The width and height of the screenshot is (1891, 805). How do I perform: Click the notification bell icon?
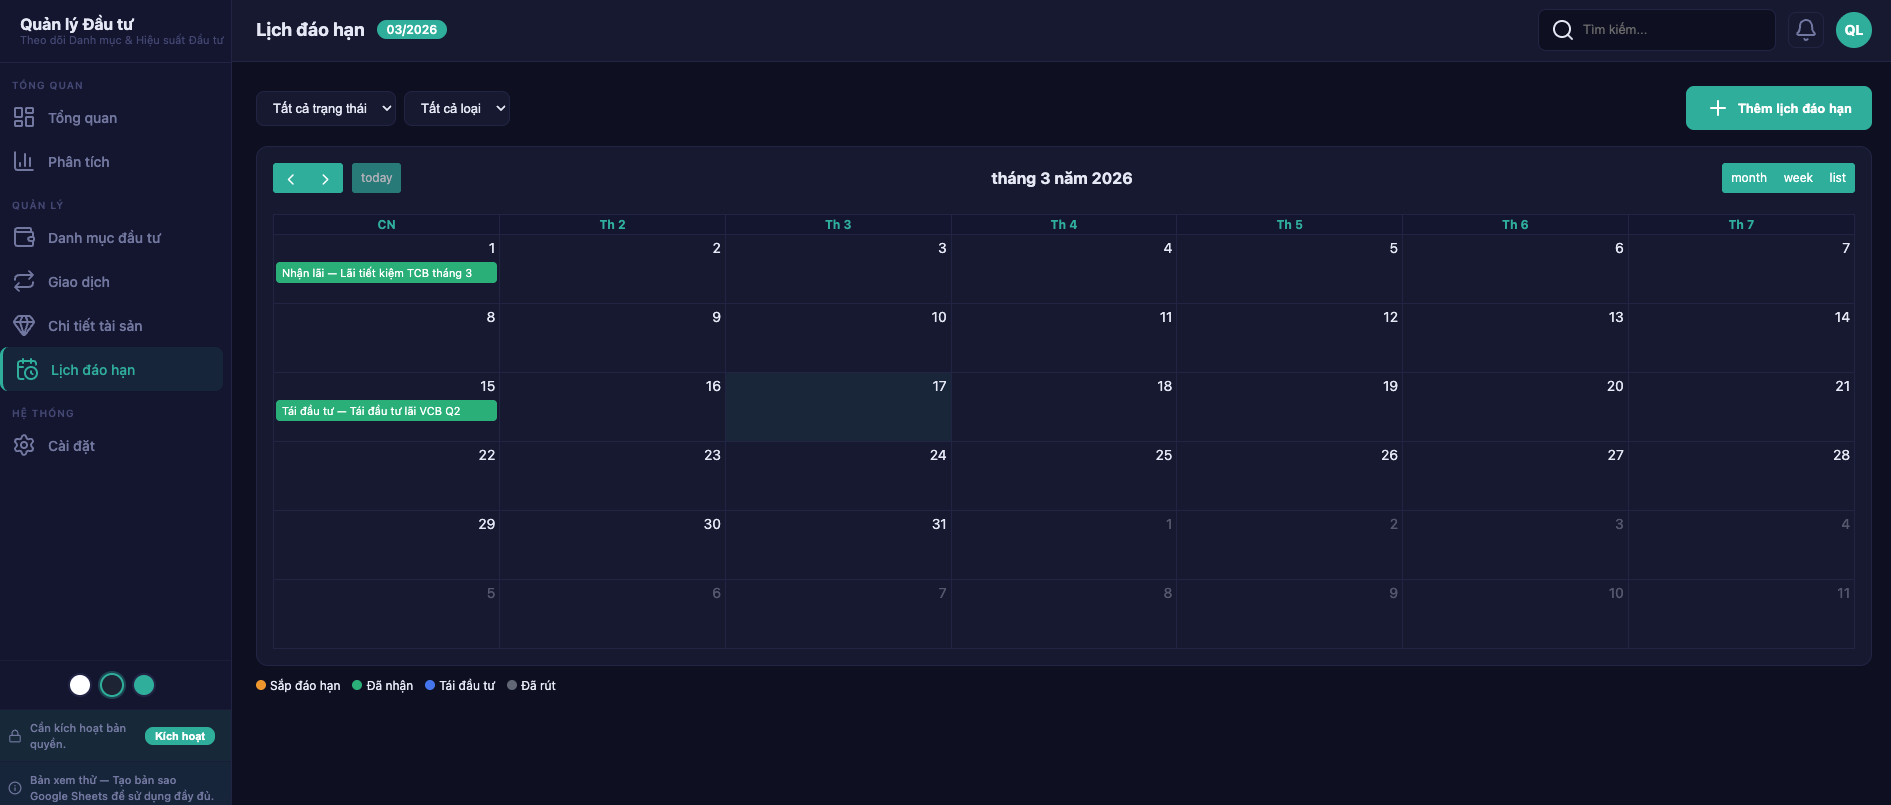[1805, 30]
